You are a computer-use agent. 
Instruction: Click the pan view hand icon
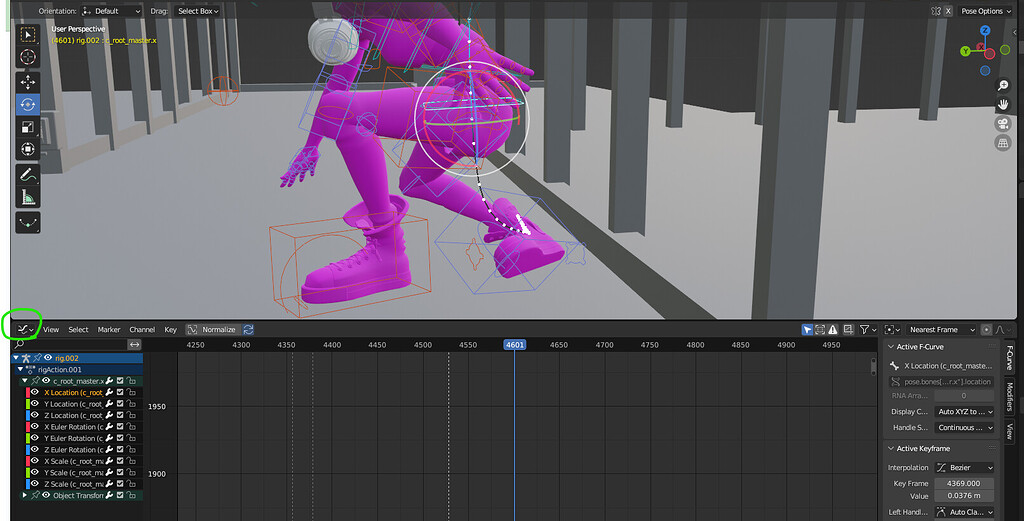(x=1003, y=104)
